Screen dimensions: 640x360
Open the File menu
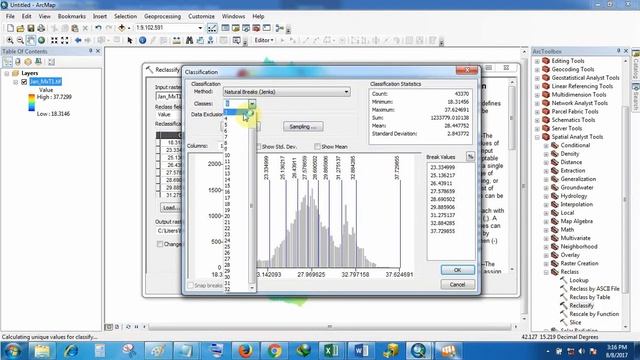[10, 16]
